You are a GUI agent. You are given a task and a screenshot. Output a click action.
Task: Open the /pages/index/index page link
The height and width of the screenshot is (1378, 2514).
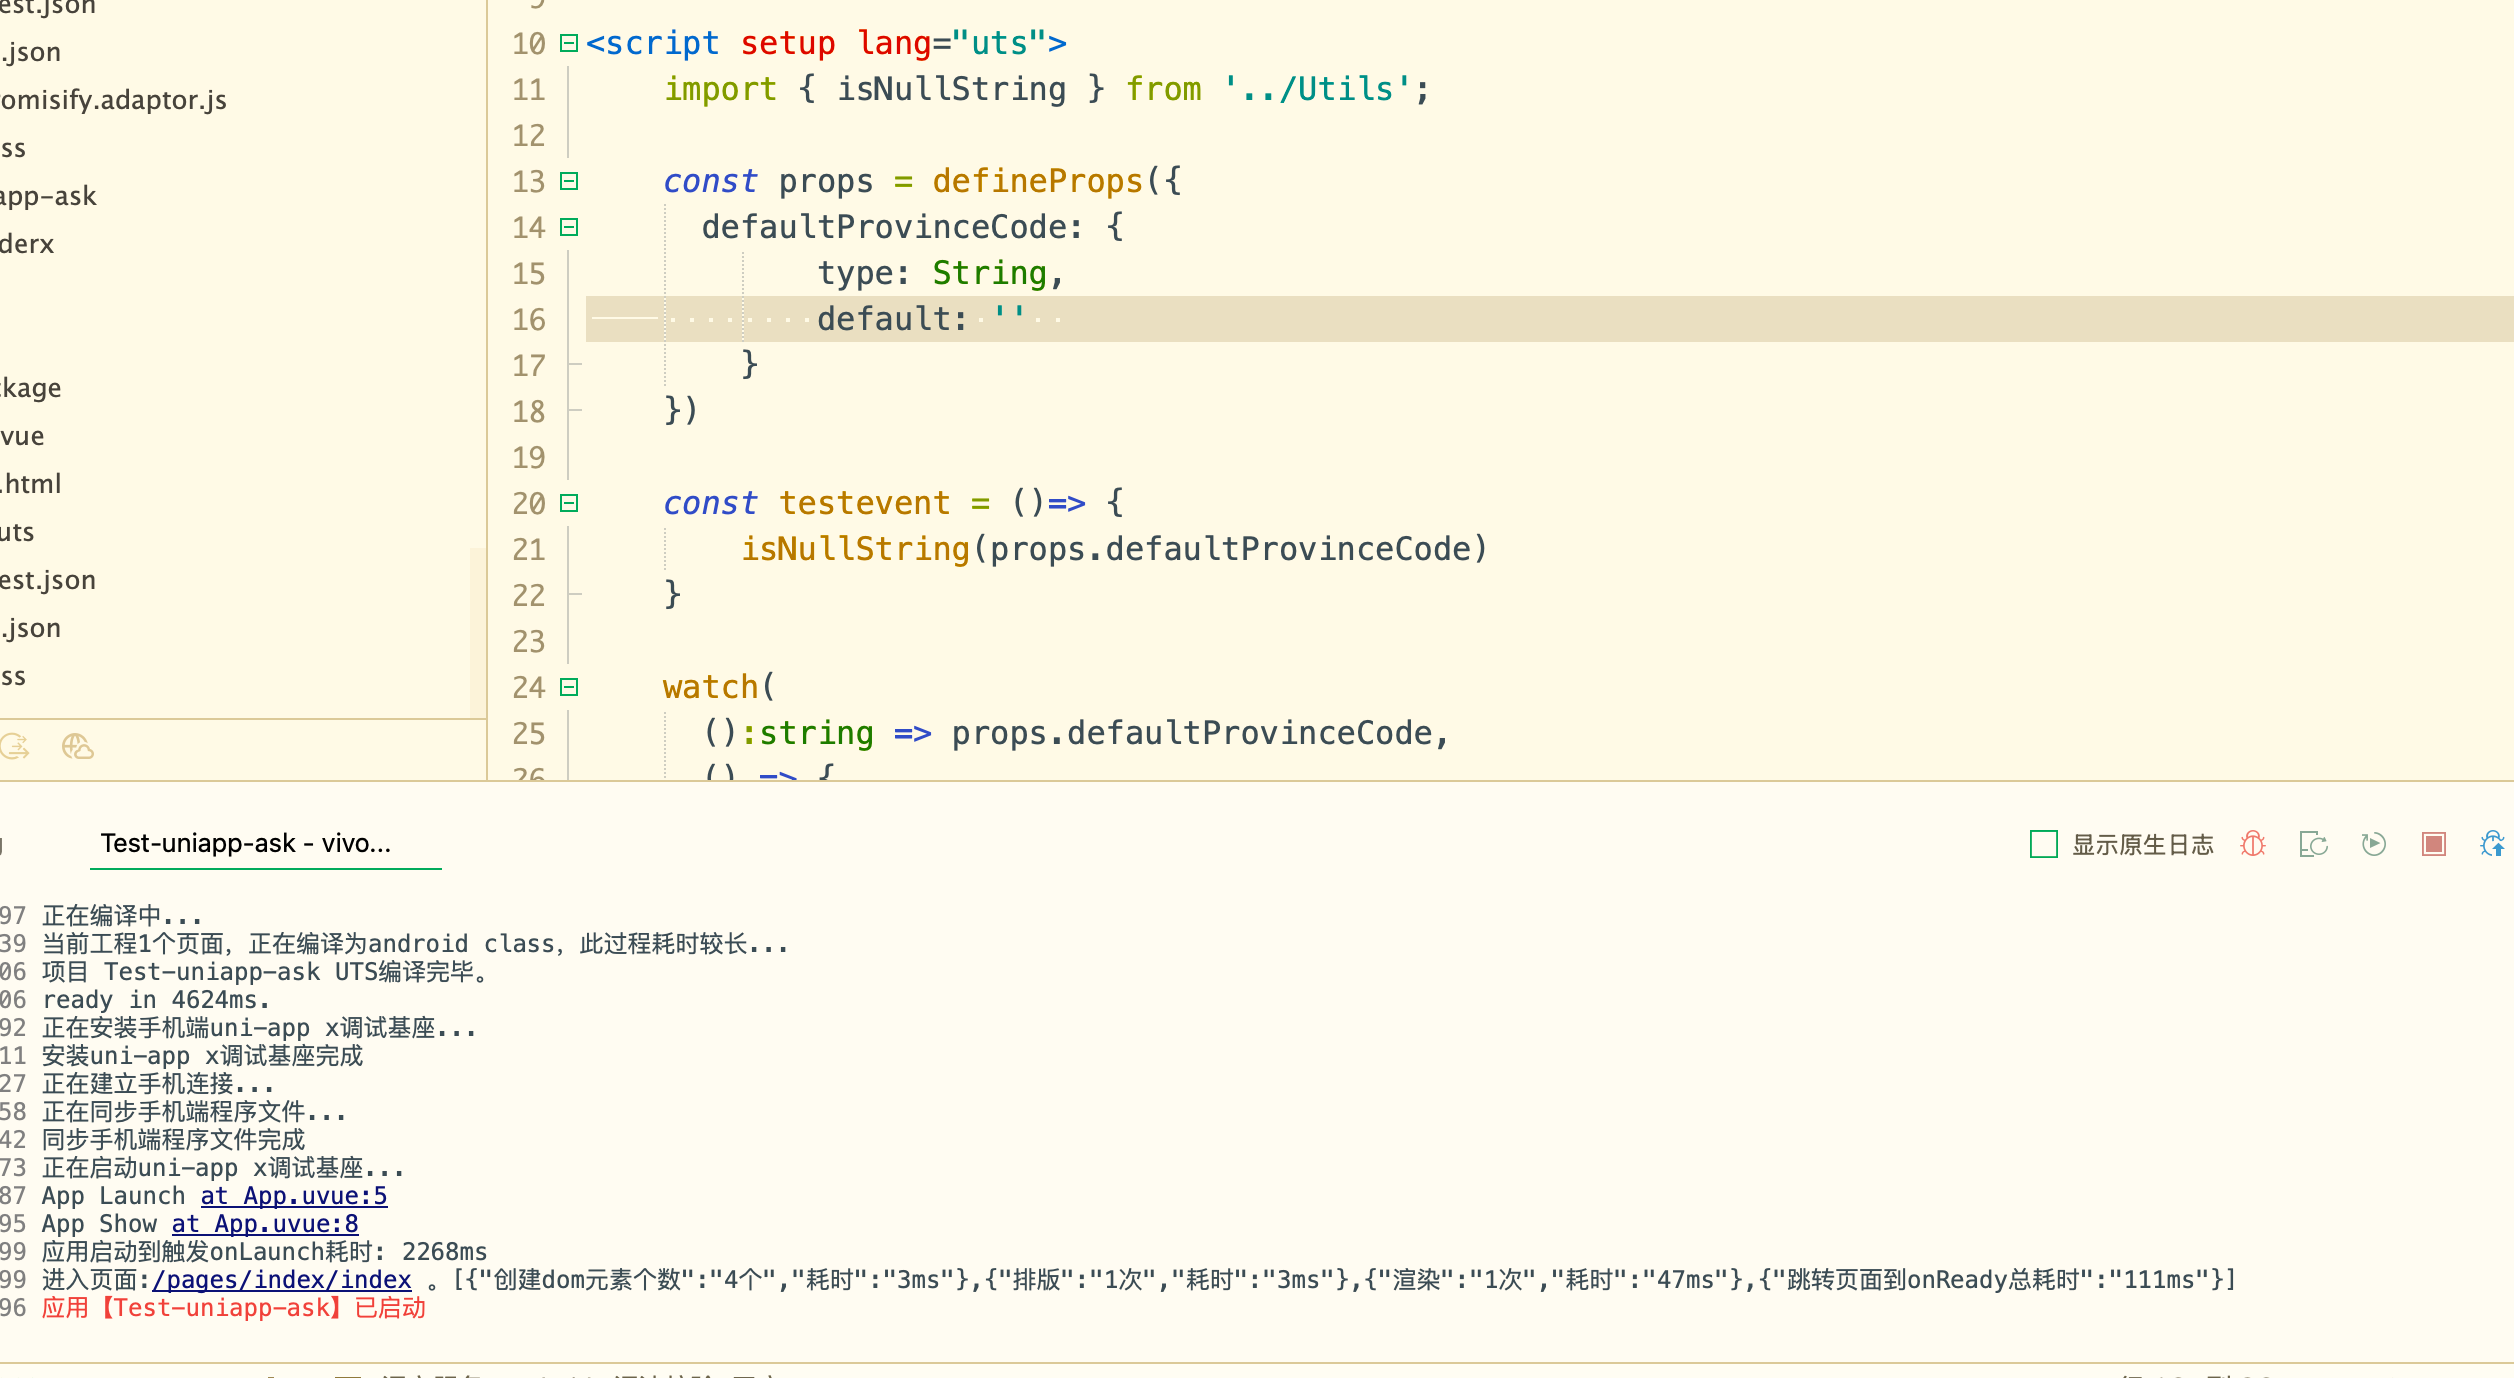pos(281,1280)
